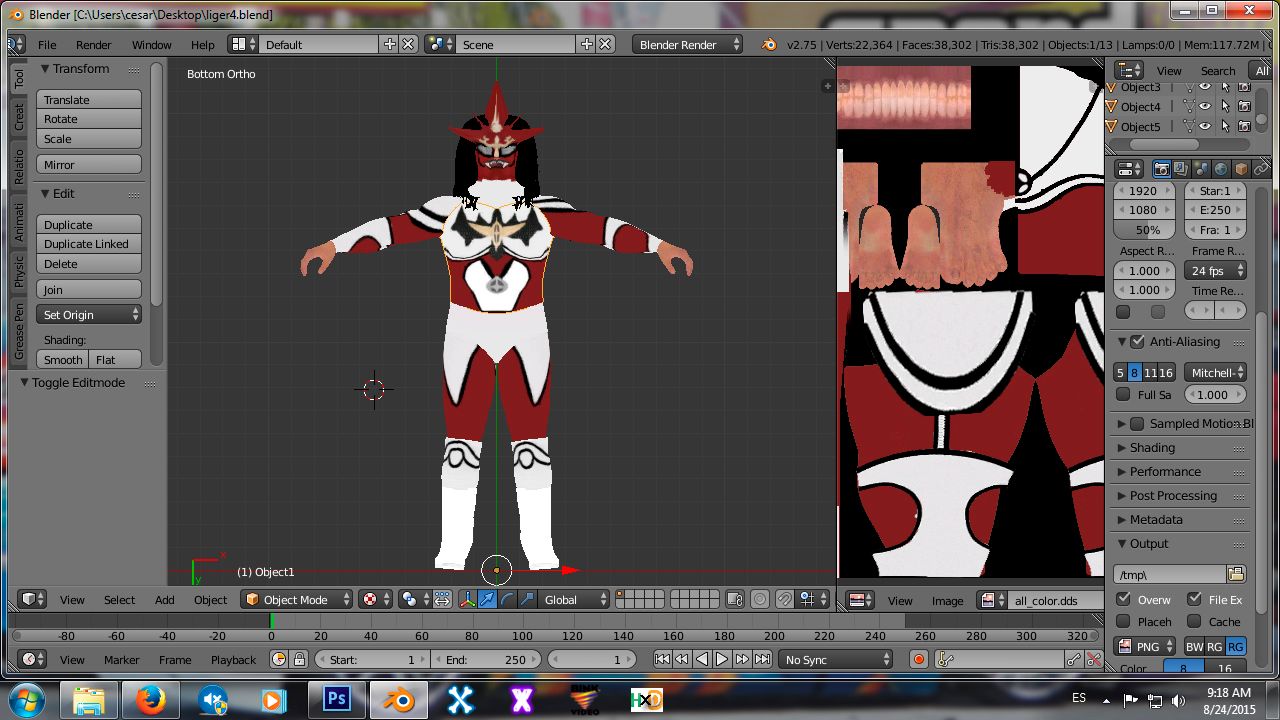Screen dimensions: 1280x720
Task: Click the Blender icon in the info header
Action: (768, 44)
